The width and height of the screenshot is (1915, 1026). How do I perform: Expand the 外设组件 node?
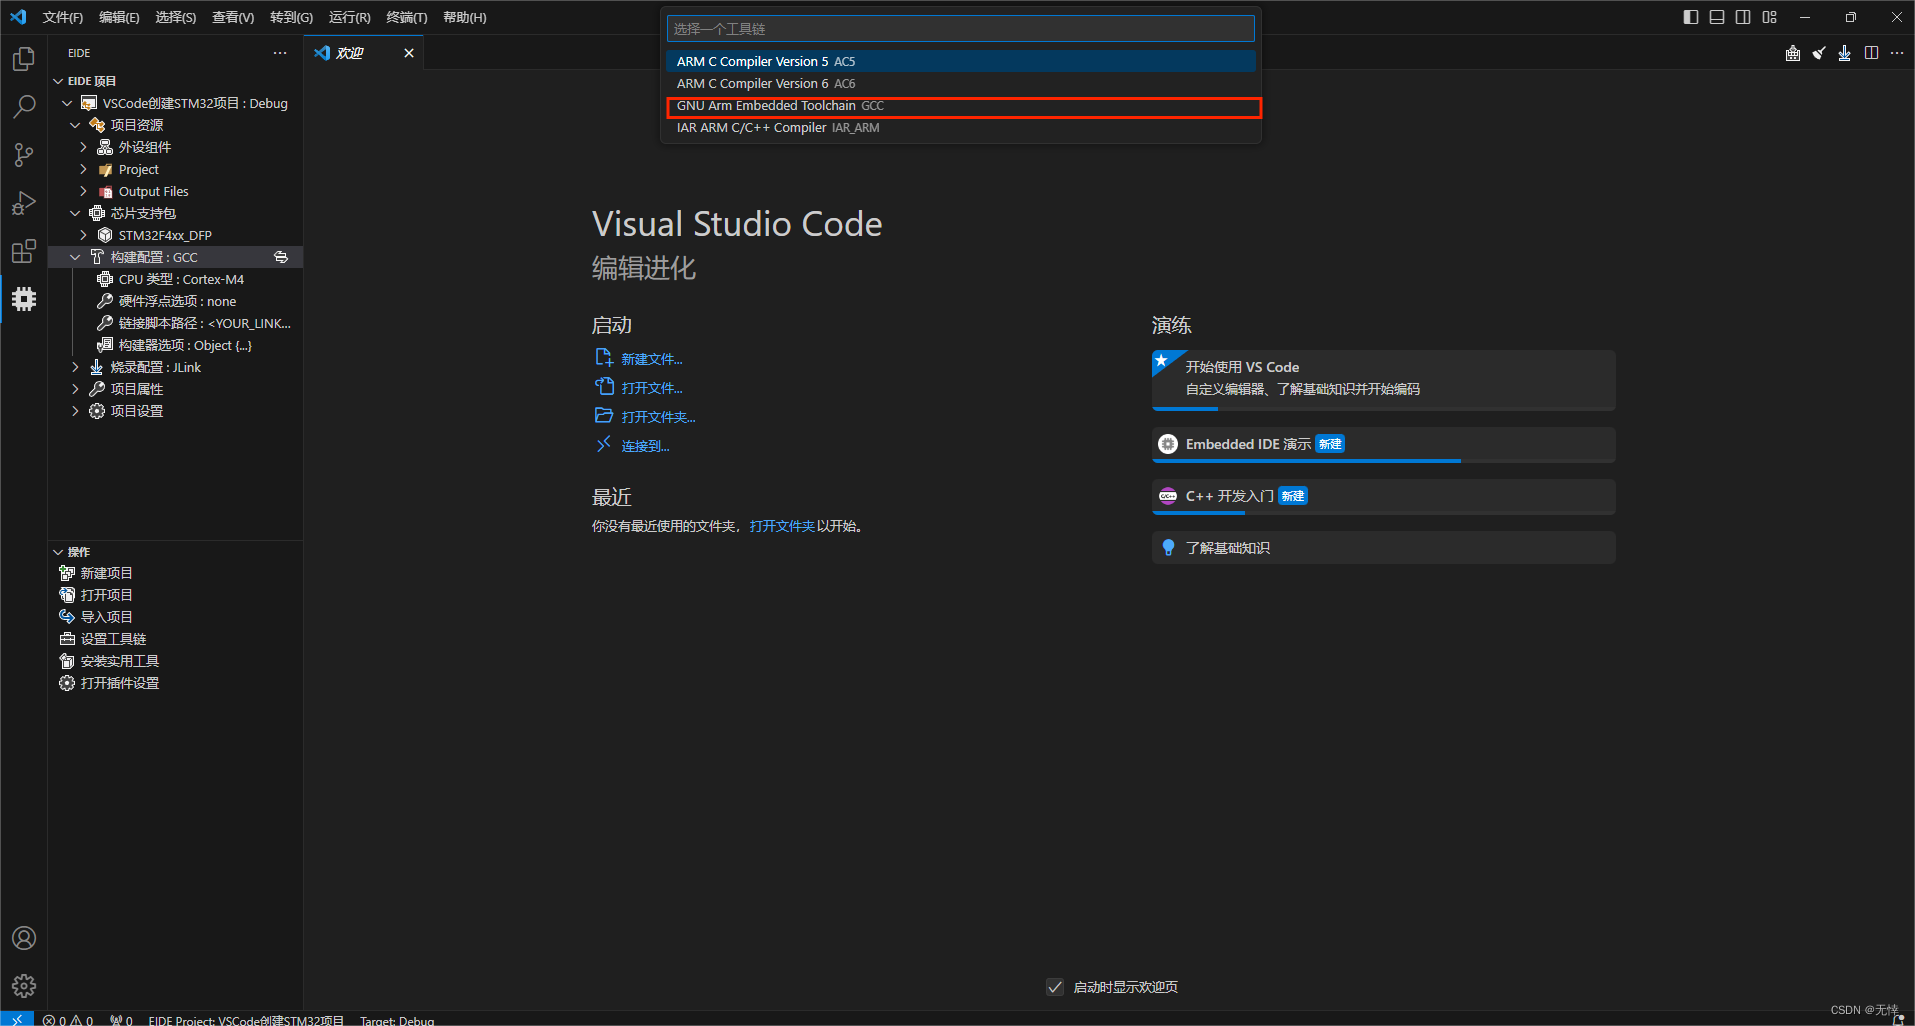83,147
